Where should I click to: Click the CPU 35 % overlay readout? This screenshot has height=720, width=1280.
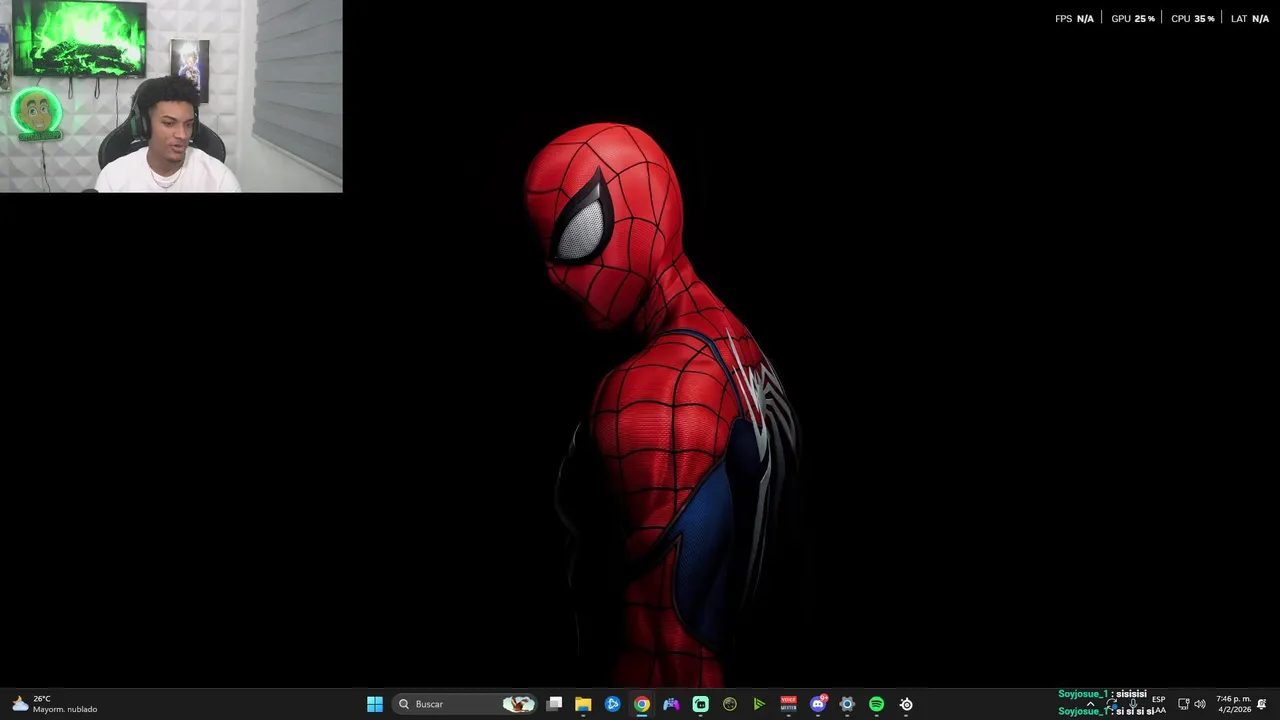coord(1192,19)
